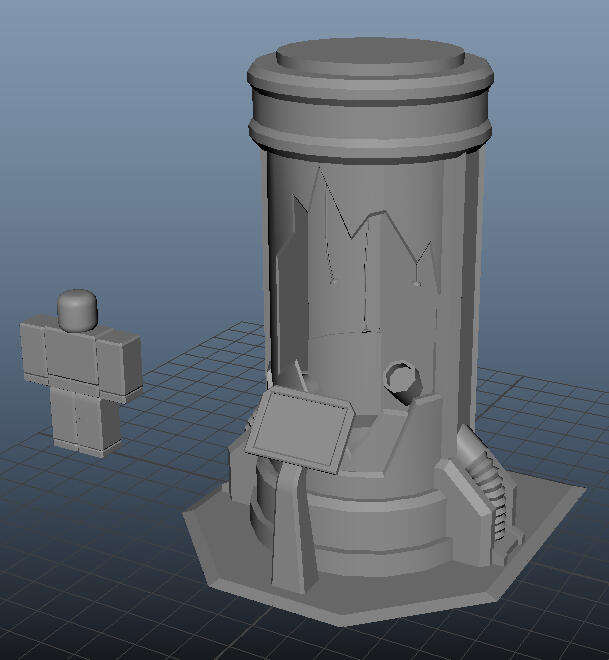Select the rounded head of the character
The width and height of the screenshot is (609, 660).
(77, 310)
